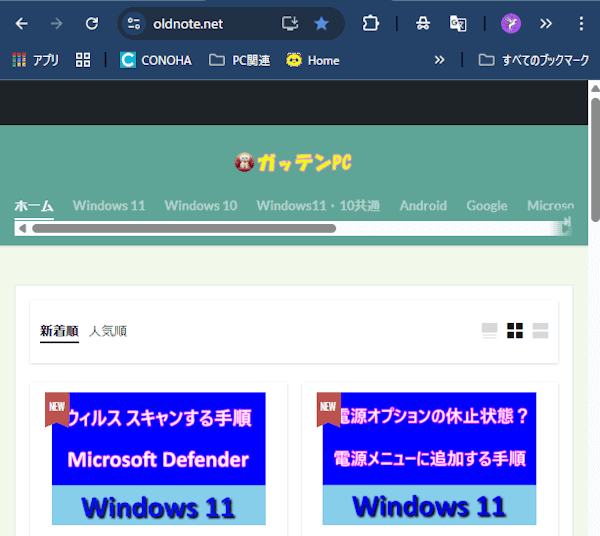Open すべてのブックマーク folder

(533, 60)
